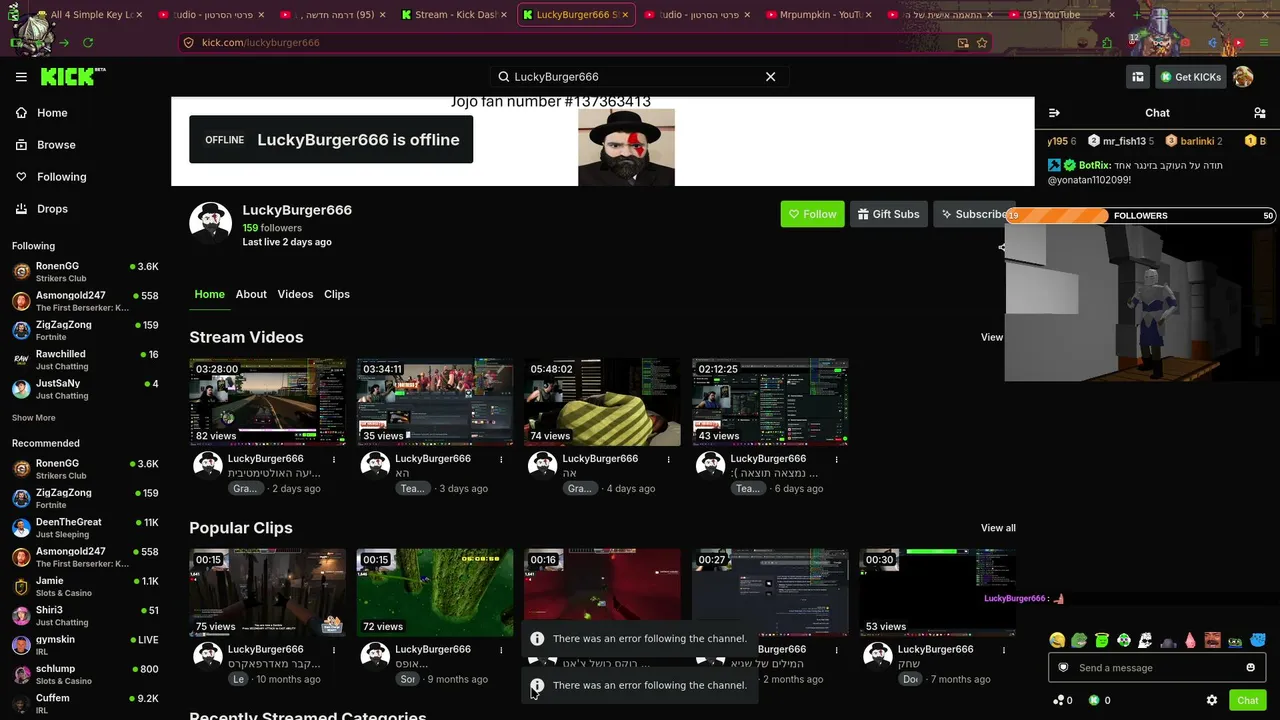
Task: Open options for the 4 days ago video
Action: point(669,459)
